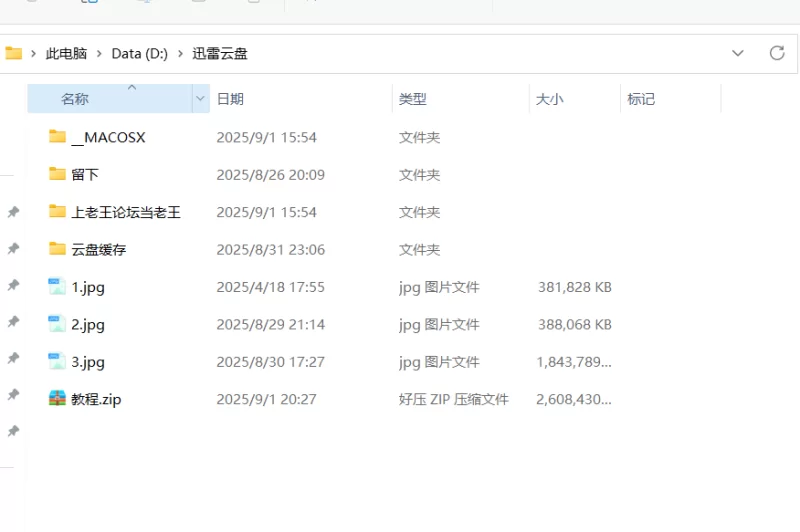Click size 381,828 KB of 1.jpg

click(574, 287)
